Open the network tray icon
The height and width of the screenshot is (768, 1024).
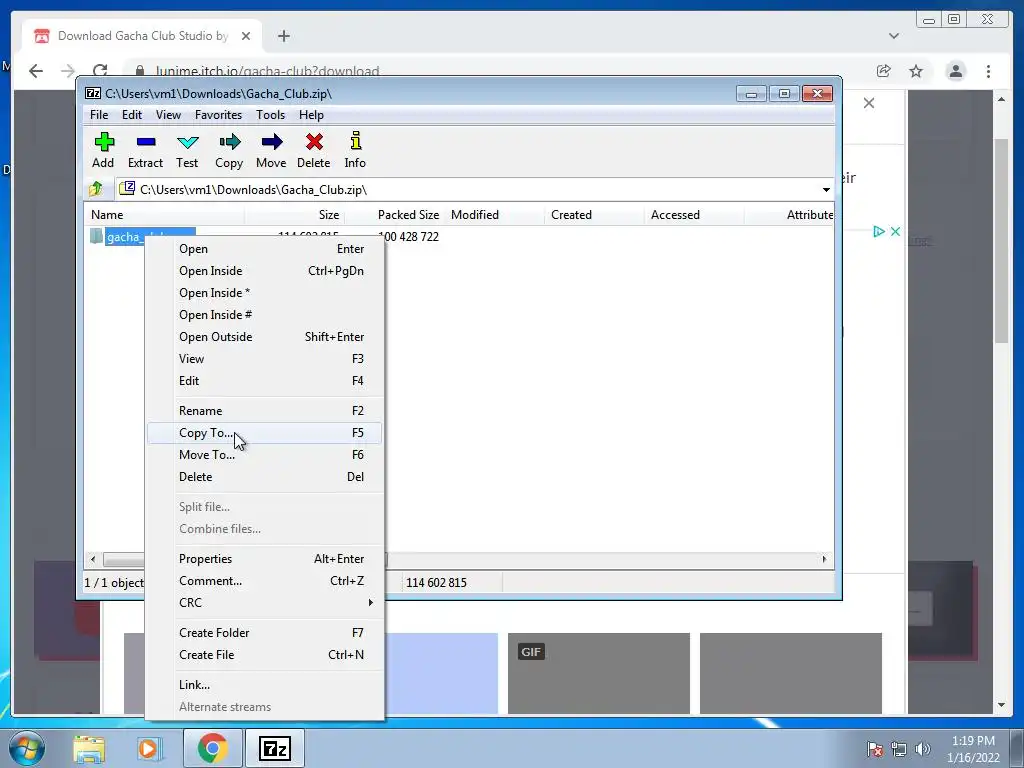899,749
